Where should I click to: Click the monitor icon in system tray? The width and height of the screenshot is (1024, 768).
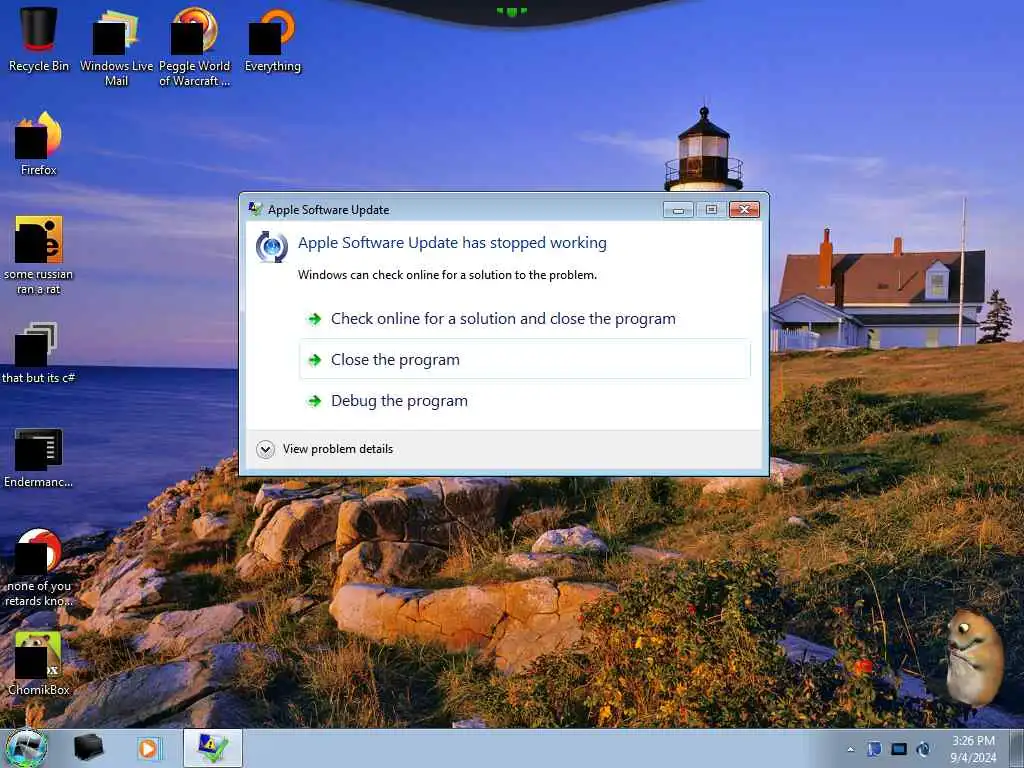[x=899, y=749]
